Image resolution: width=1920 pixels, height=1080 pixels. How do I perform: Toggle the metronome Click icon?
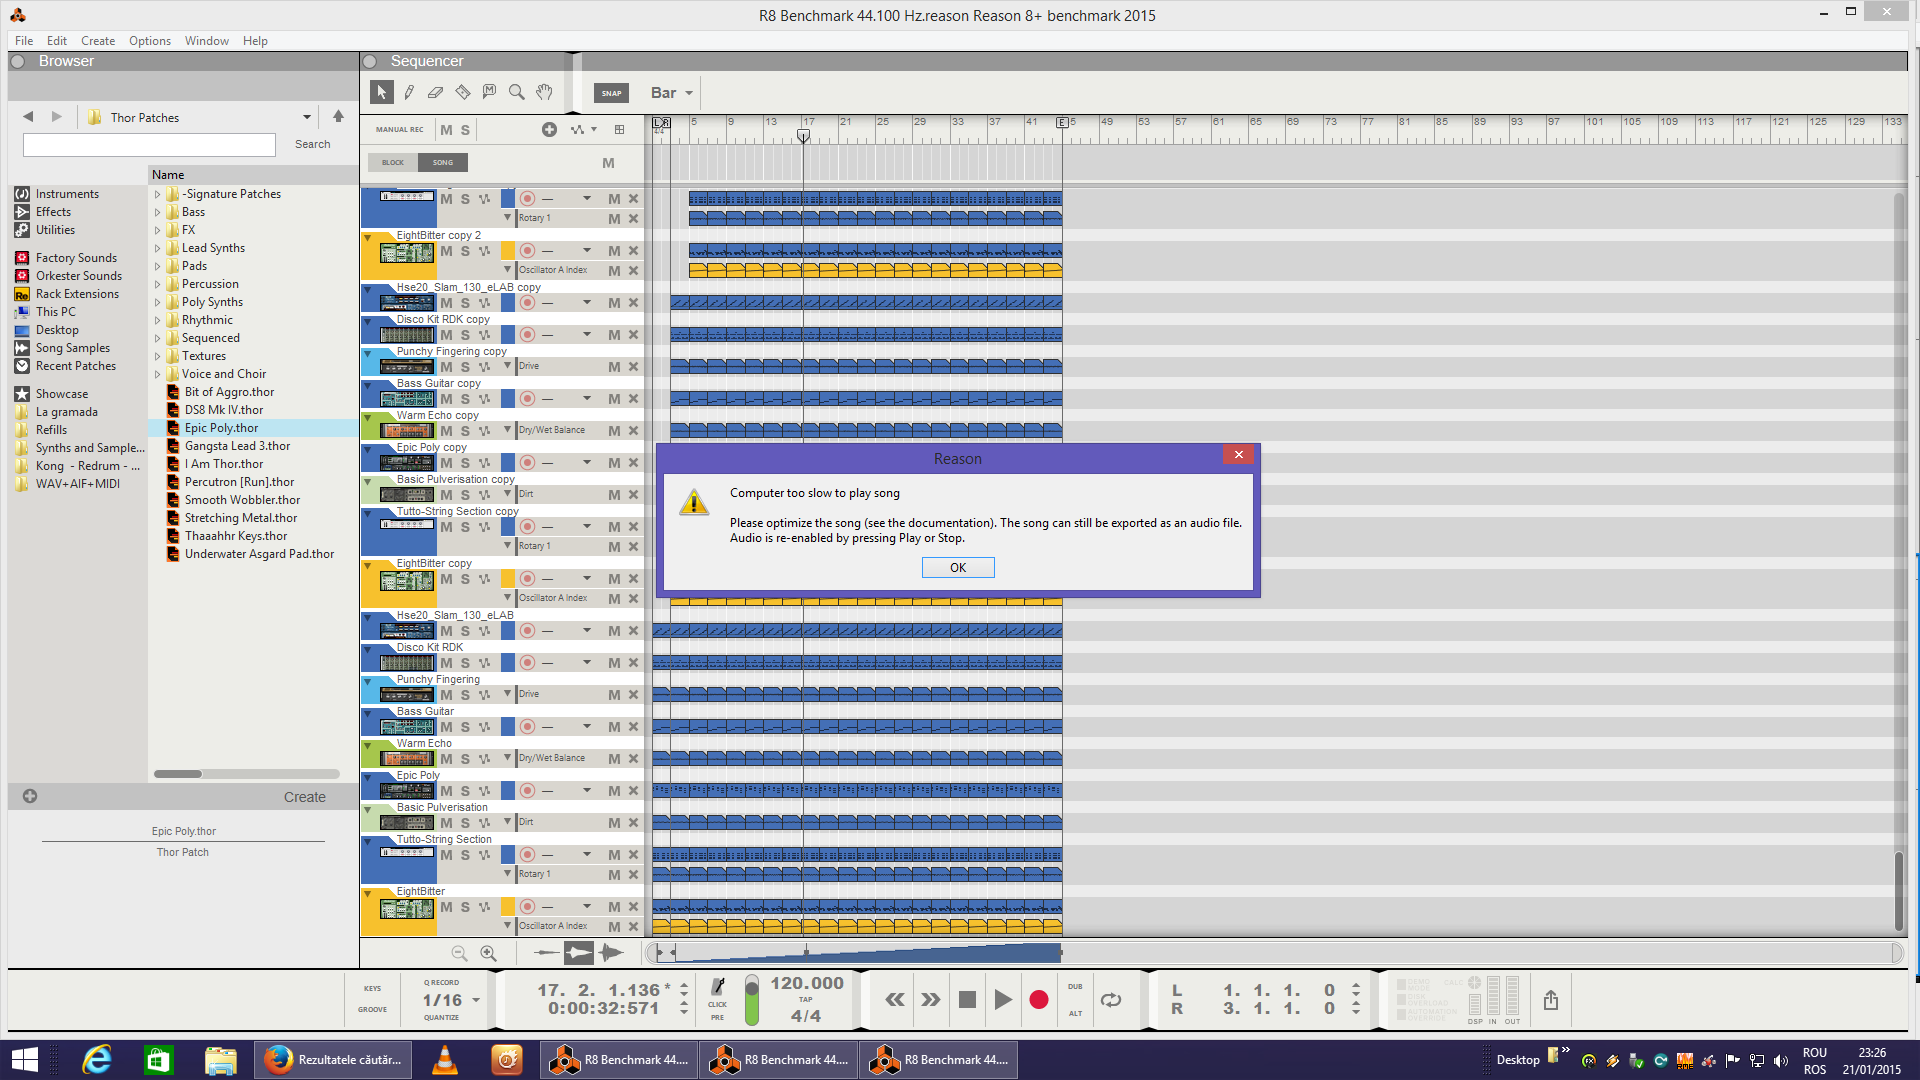(718, 989)
